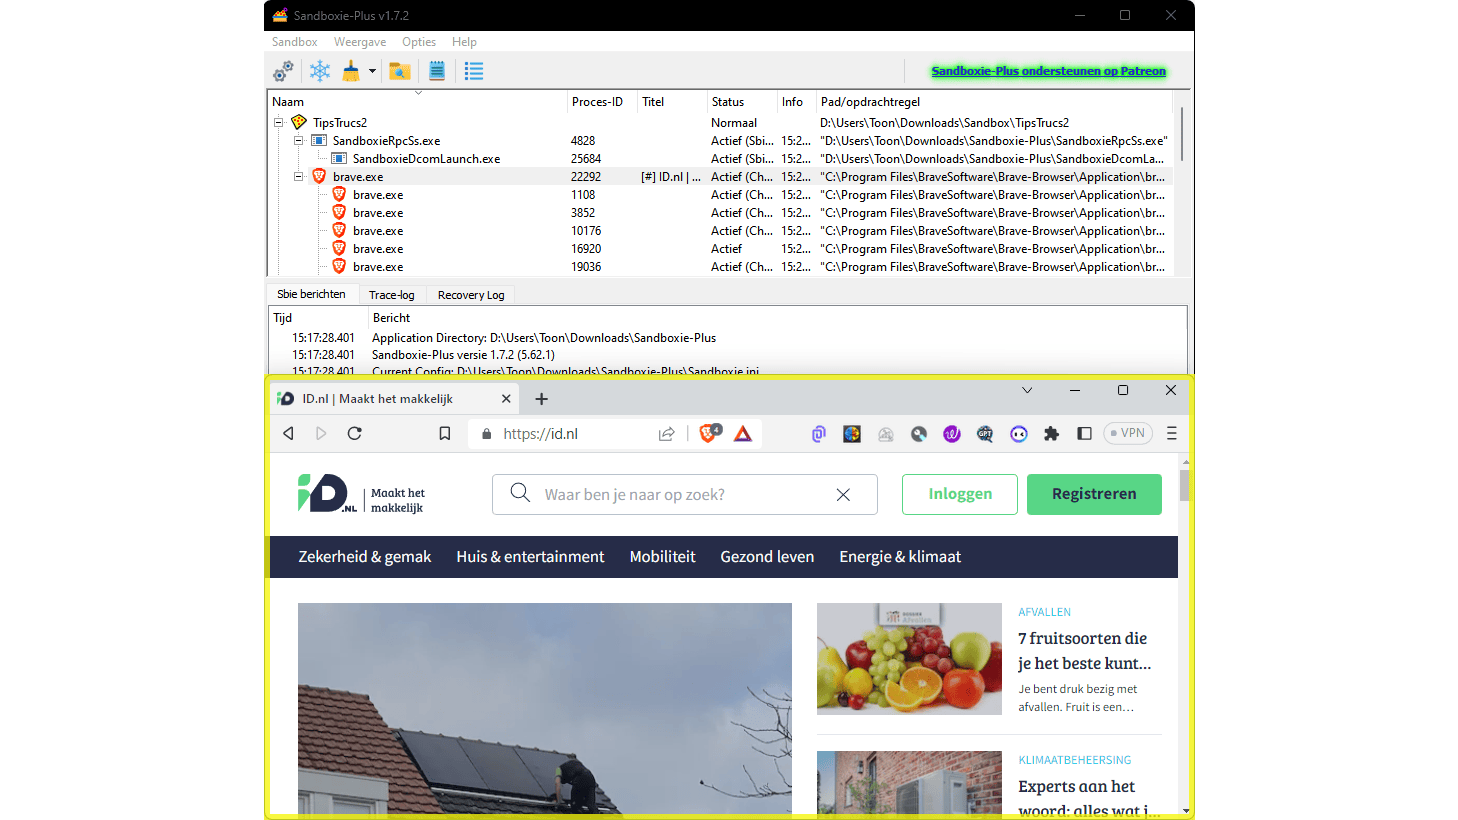The width and height of the screenshot is (1458, 820).
Task: Click the share icon in address bar
Action: (x=666, y=434)
